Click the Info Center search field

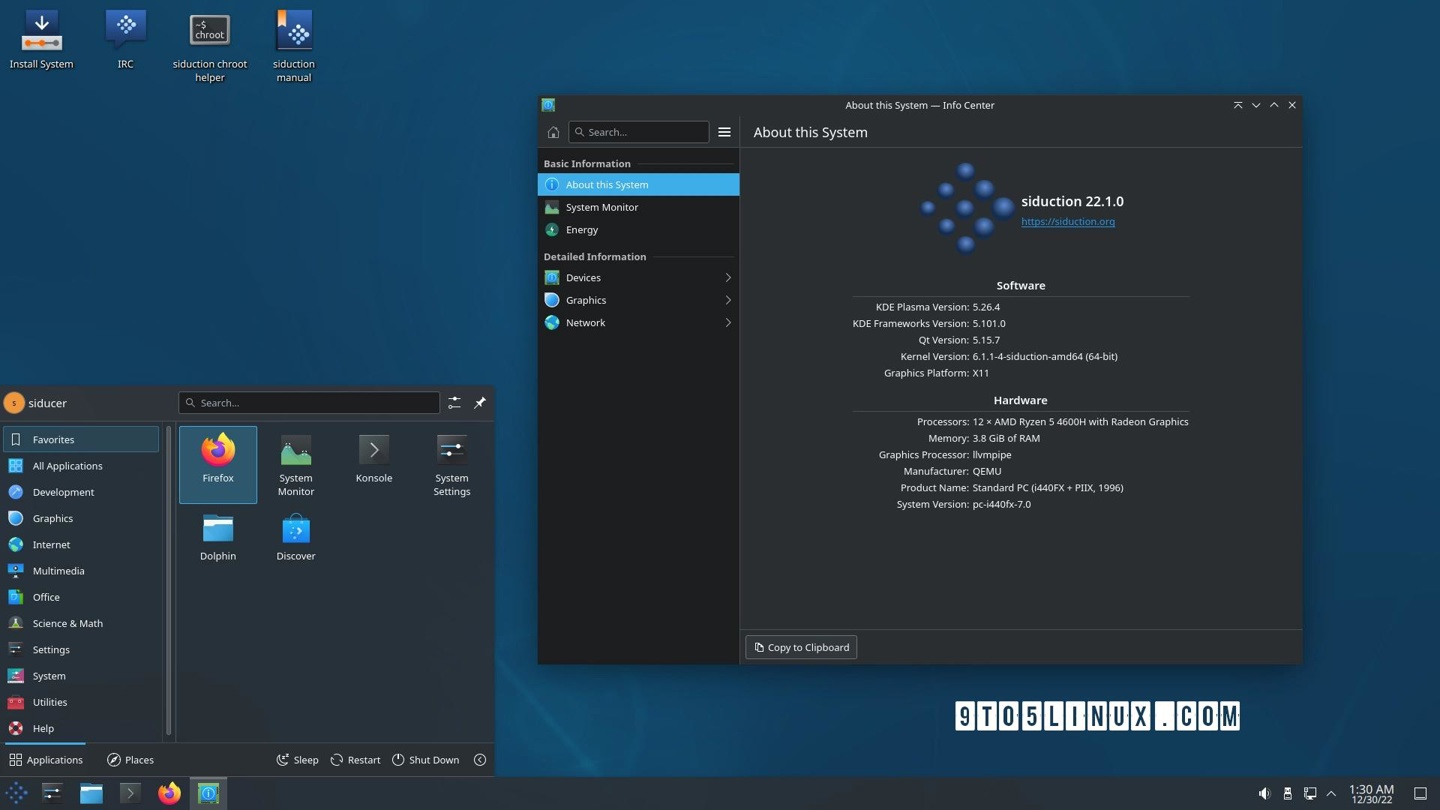(638, 132)
